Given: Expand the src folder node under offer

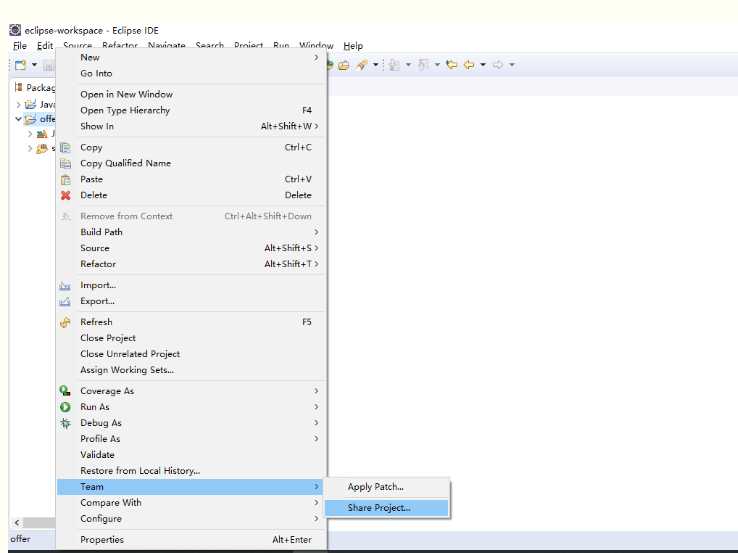Looking at the screenshot, I should pos(30,149).
